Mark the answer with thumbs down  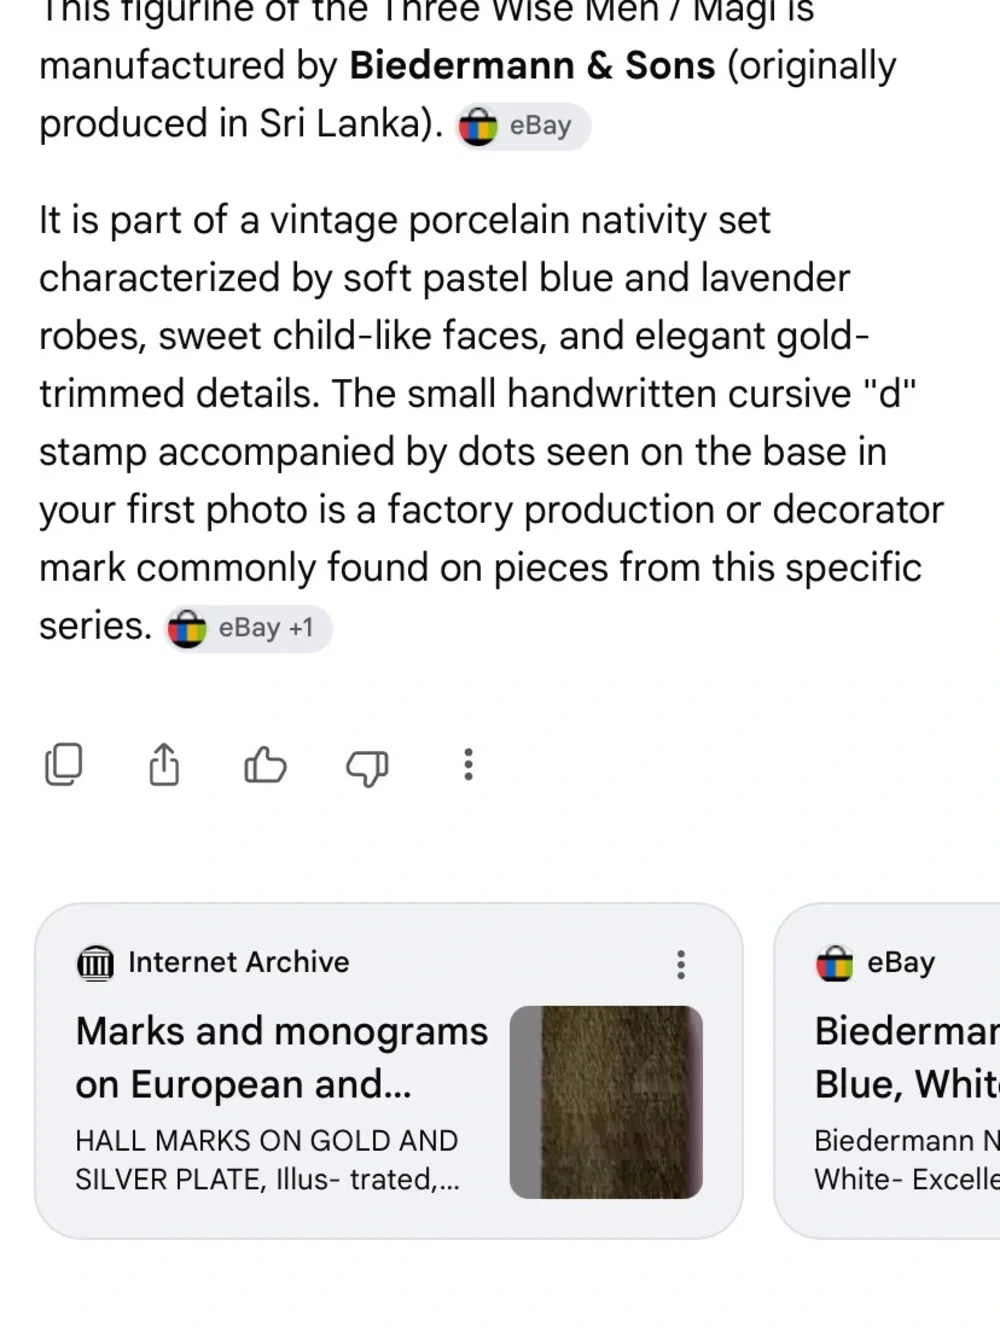point(367,767)
